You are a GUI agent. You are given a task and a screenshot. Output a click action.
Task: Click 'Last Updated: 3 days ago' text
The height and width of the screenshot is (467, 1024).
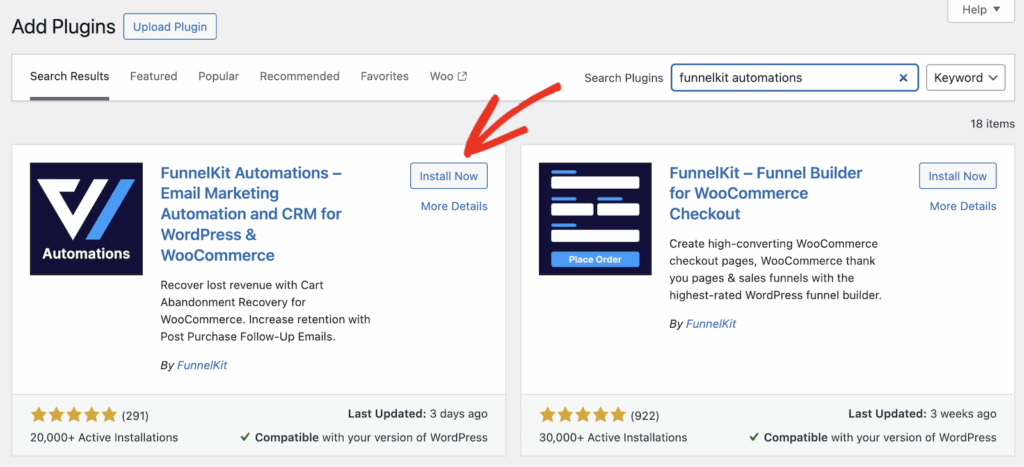(x=417, y=414)
